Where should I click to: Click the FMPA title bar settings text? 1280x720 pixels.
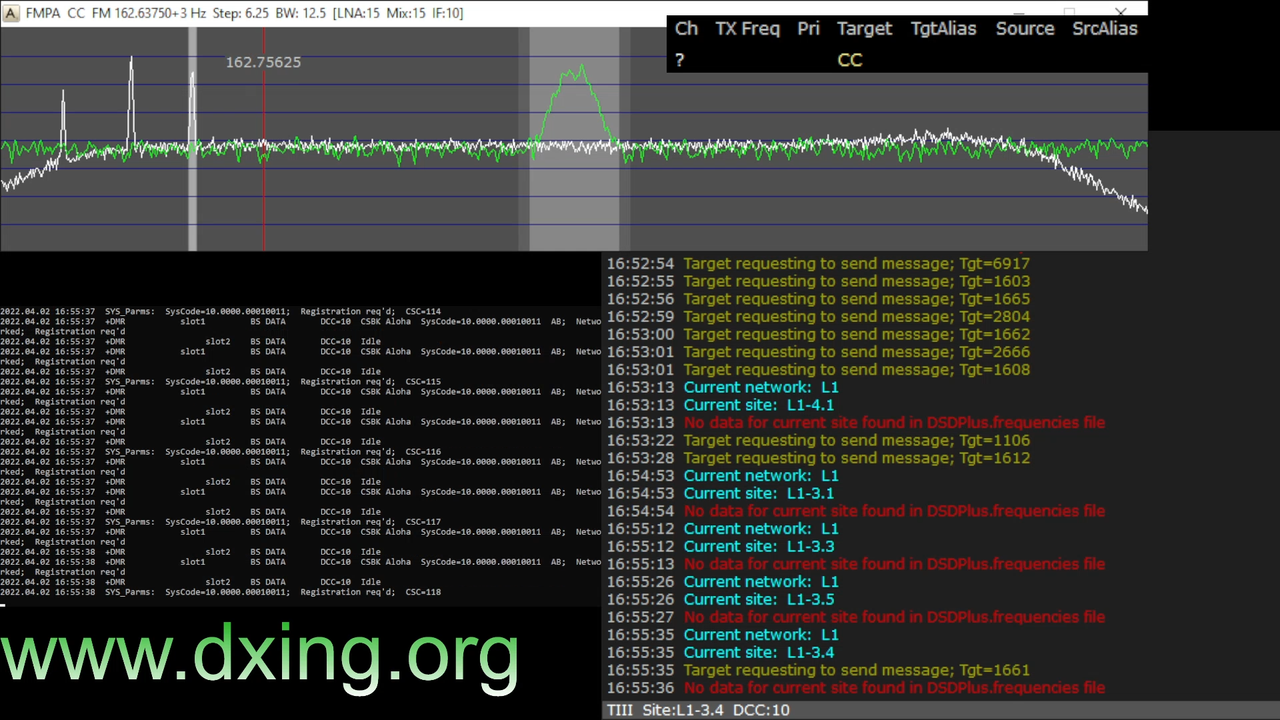tap(244, 13)
